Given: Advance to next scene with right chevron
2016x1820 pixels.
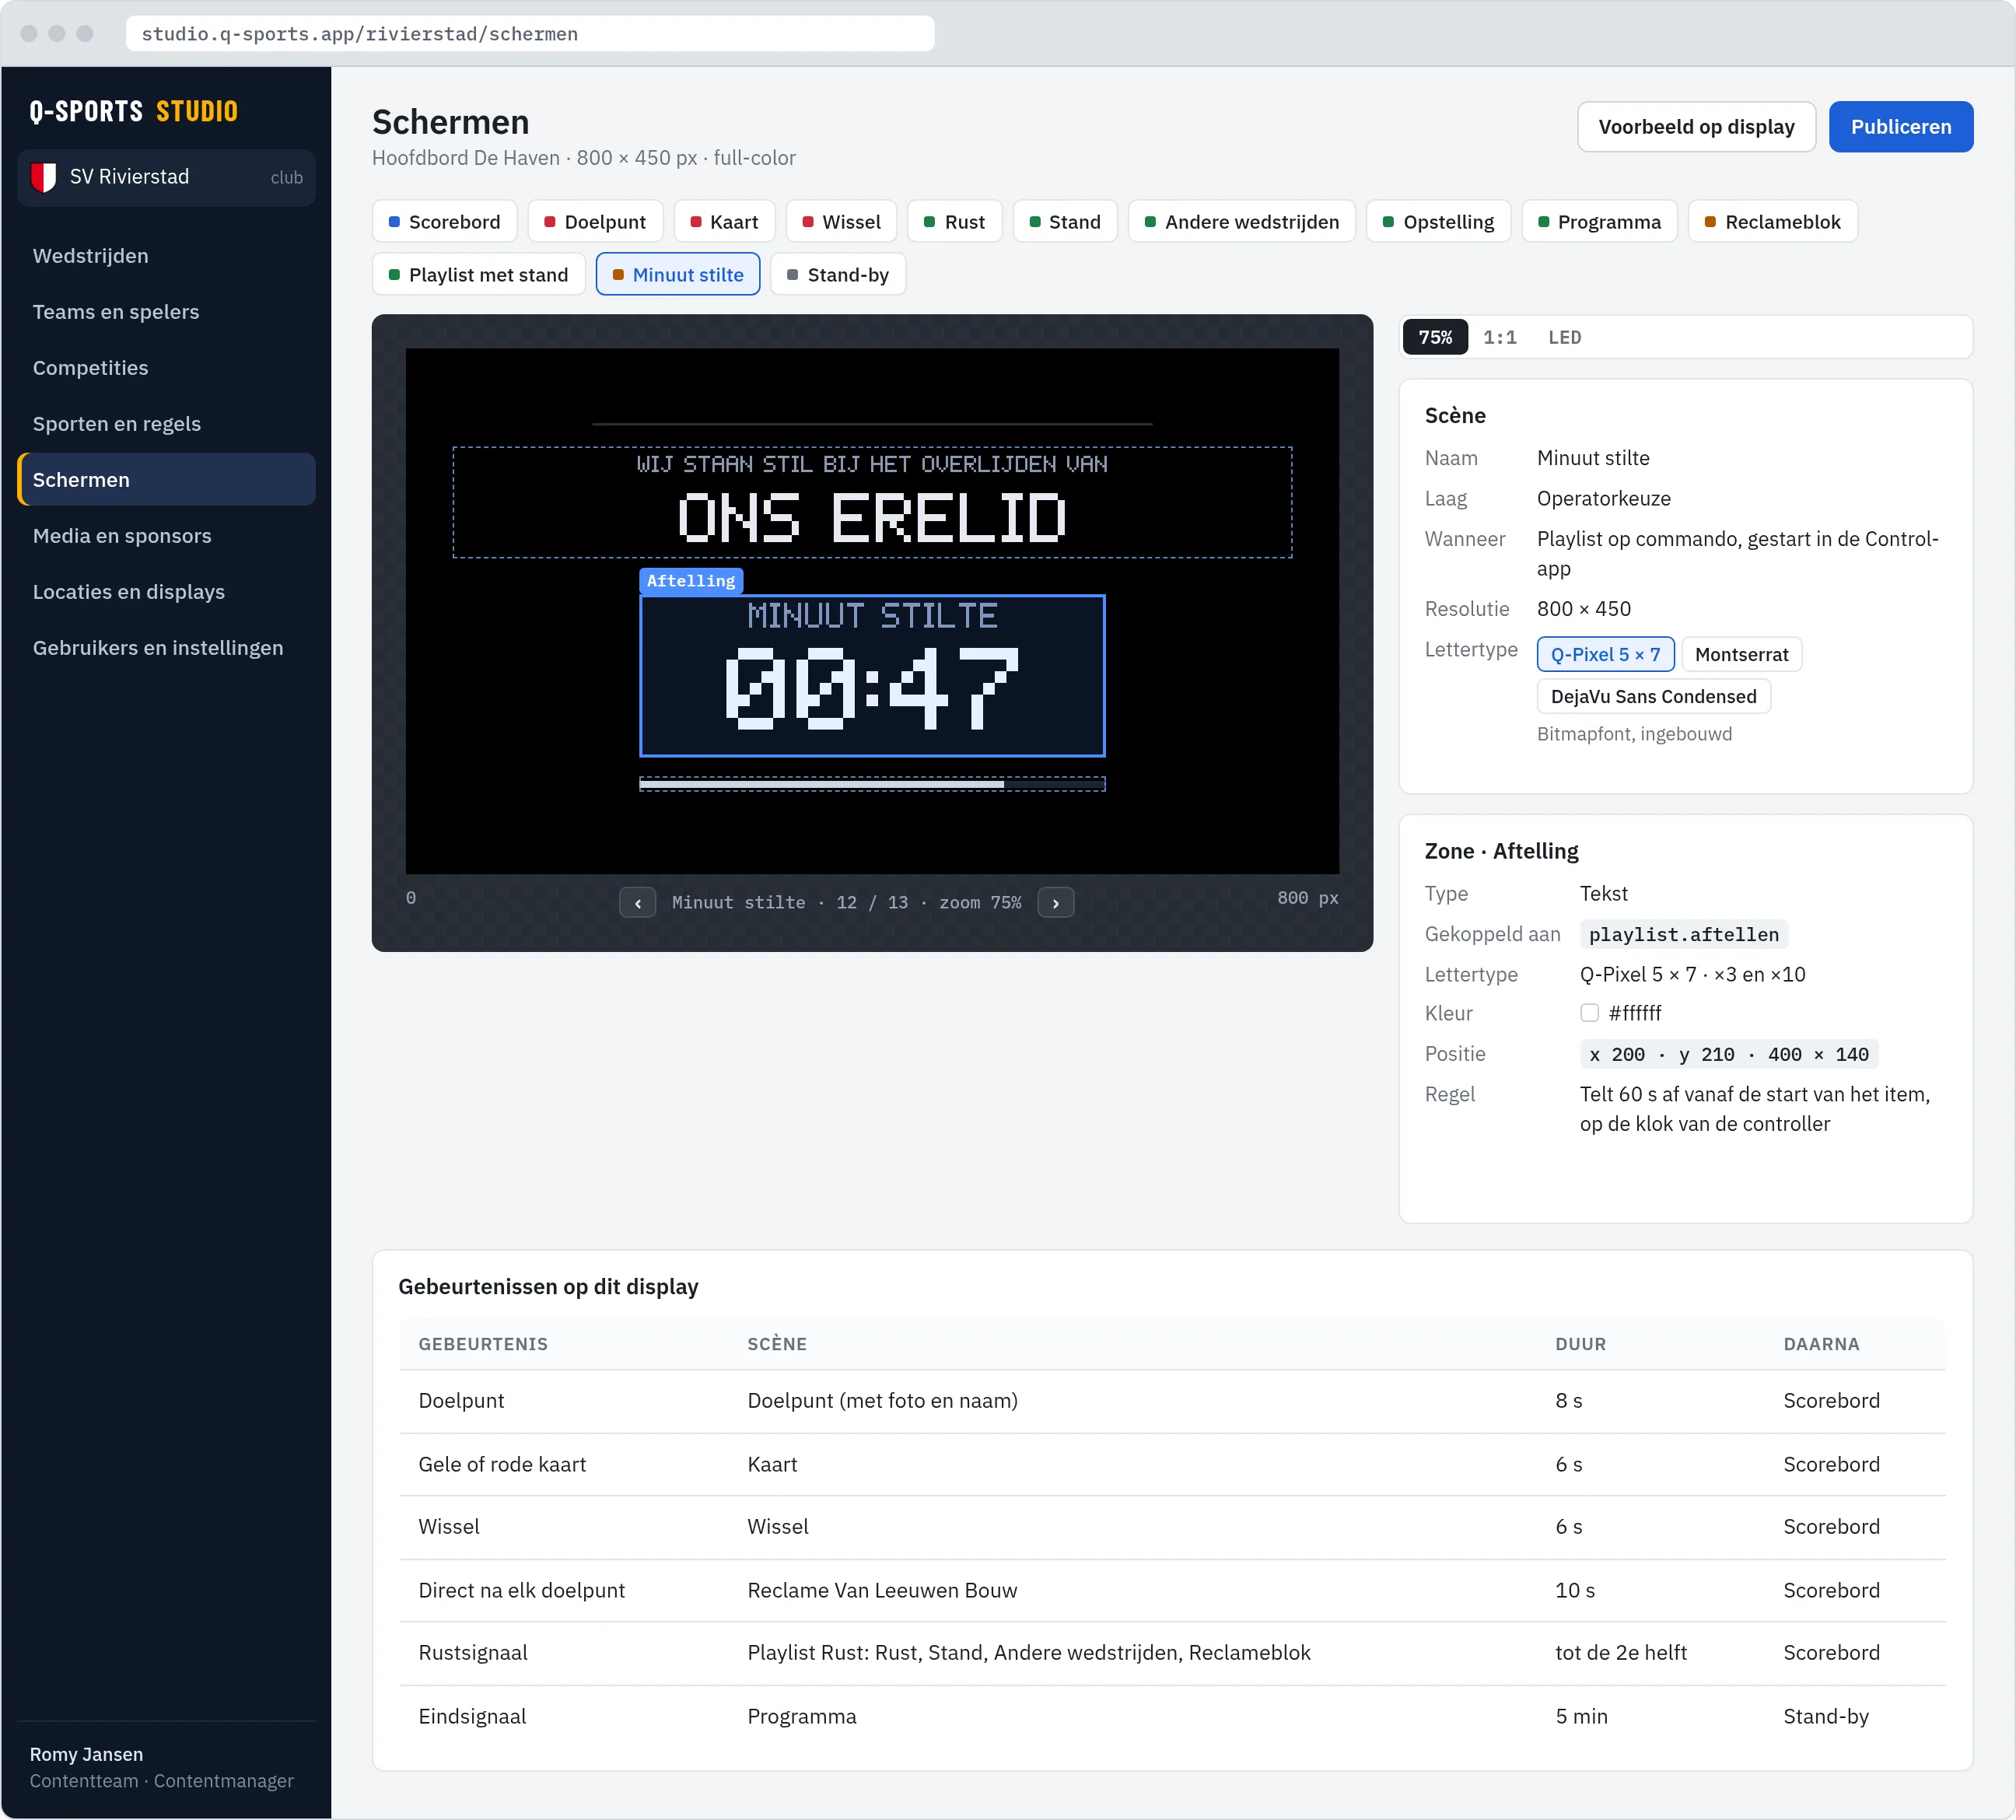Looking at the screenshot, I should click(1056, 903).
